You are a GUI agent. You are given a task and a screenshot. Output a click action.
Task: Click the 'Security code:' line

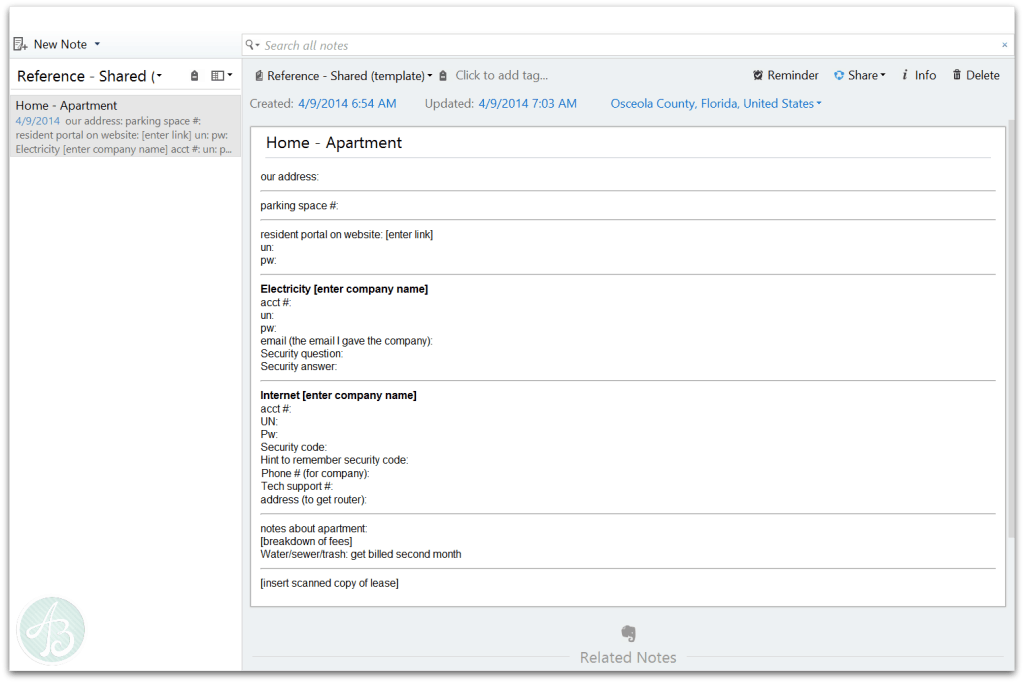294,447
